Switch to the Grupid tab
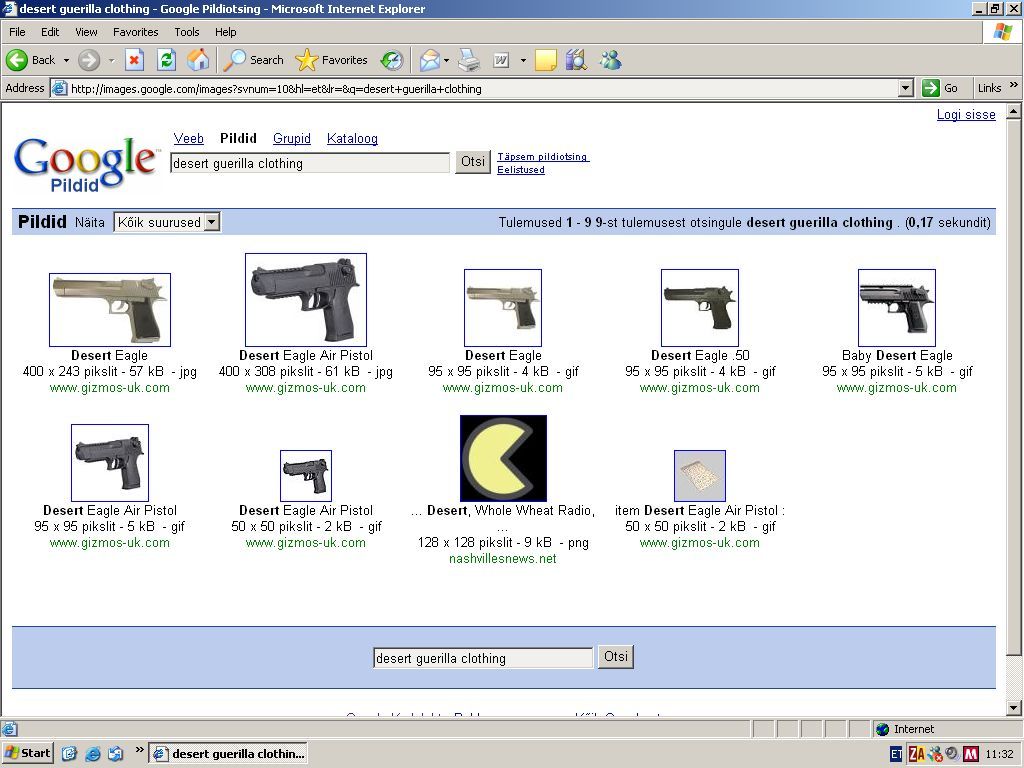Screen dimensions: 1024x768 coord(292,139)
